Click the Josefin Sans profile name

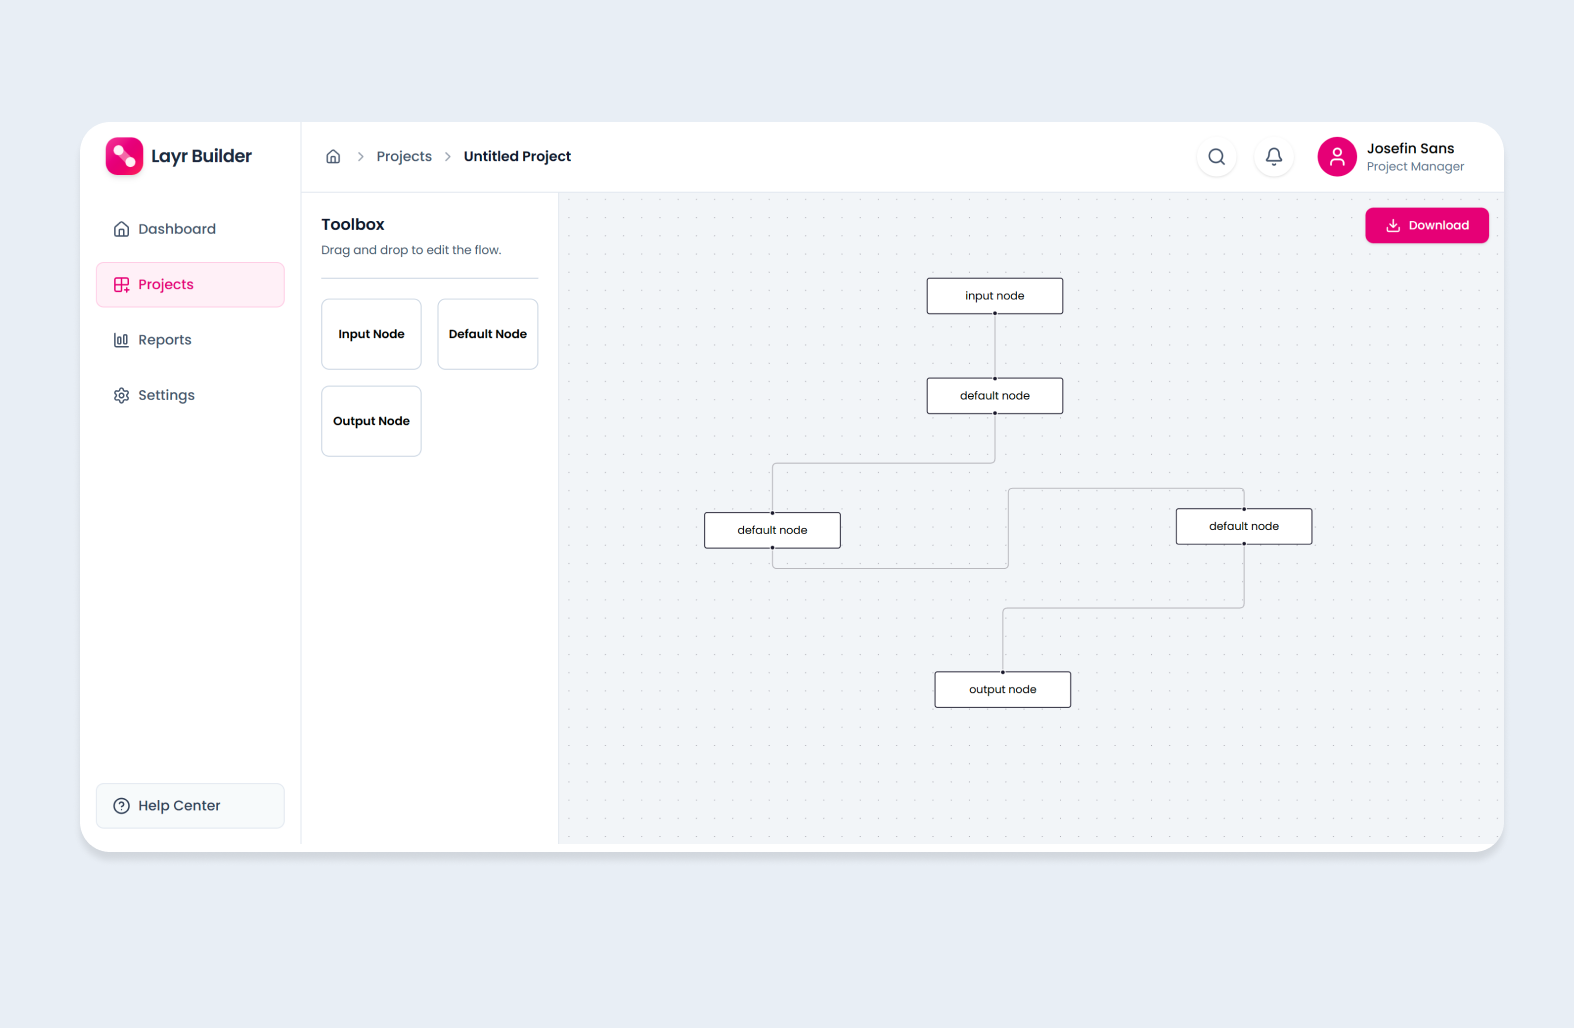1410,149
